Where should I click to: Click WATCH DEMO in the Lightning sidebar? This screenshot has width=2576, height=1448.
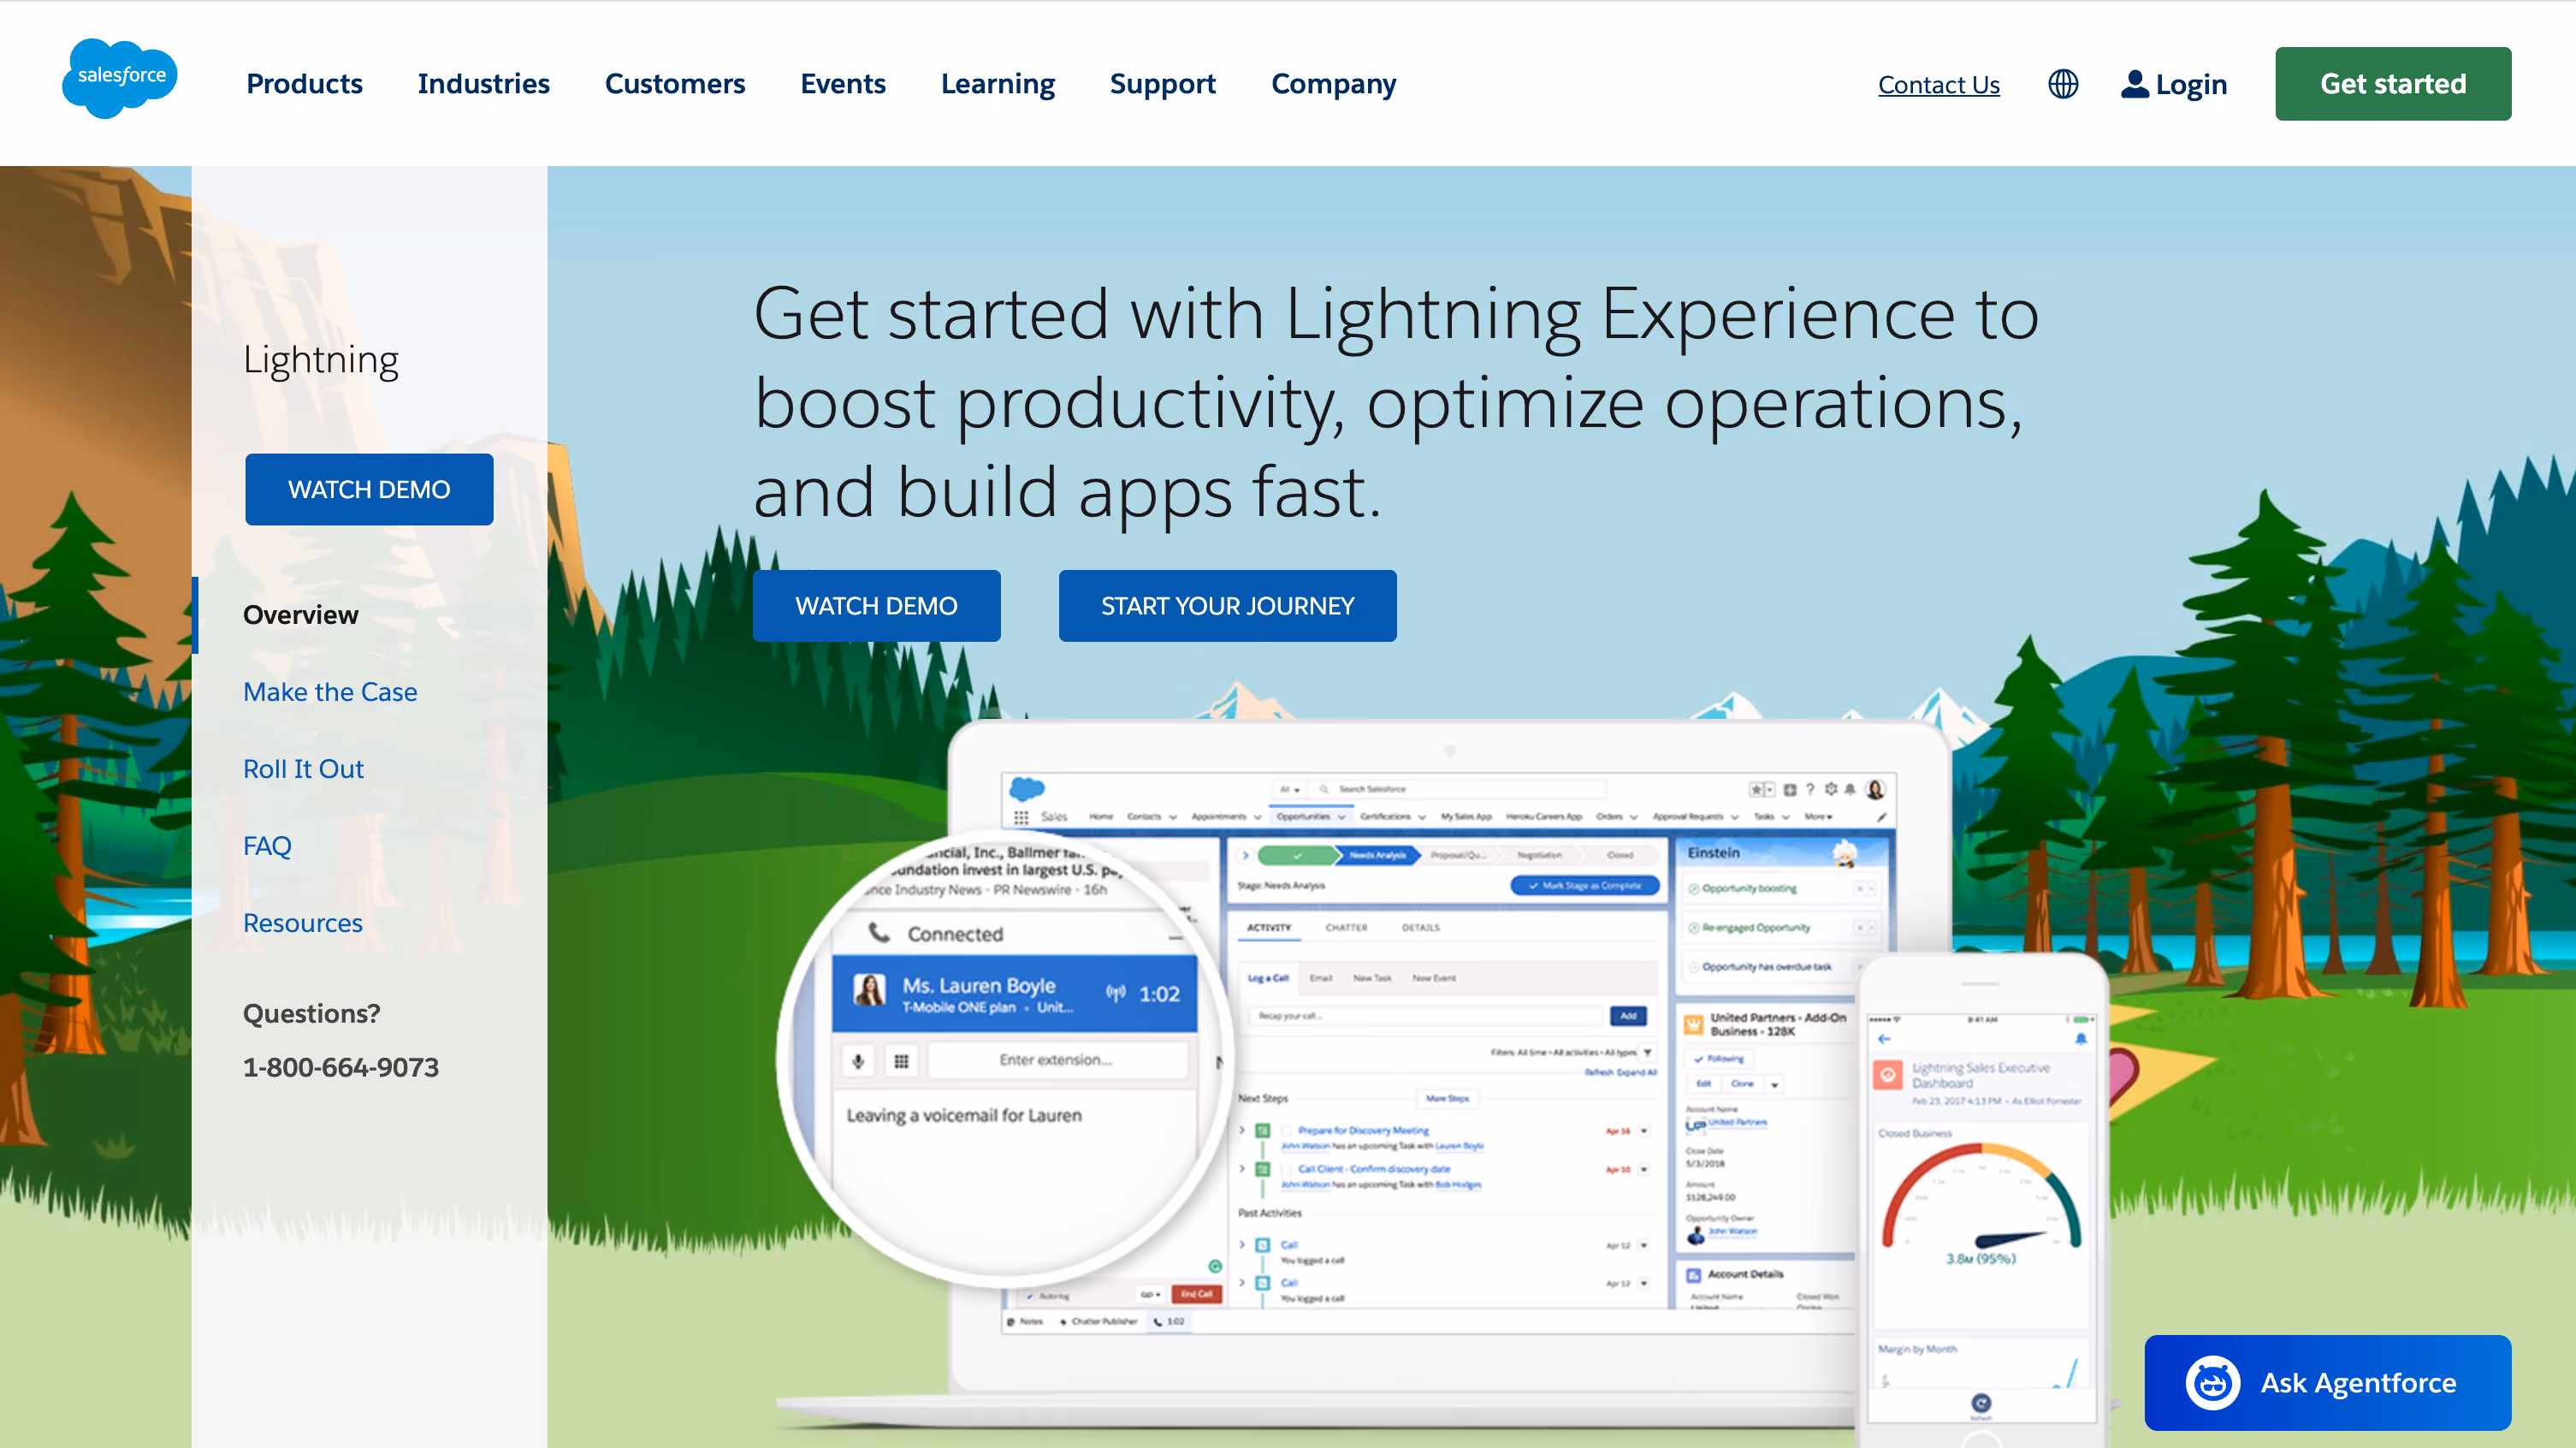click(369, 490)
